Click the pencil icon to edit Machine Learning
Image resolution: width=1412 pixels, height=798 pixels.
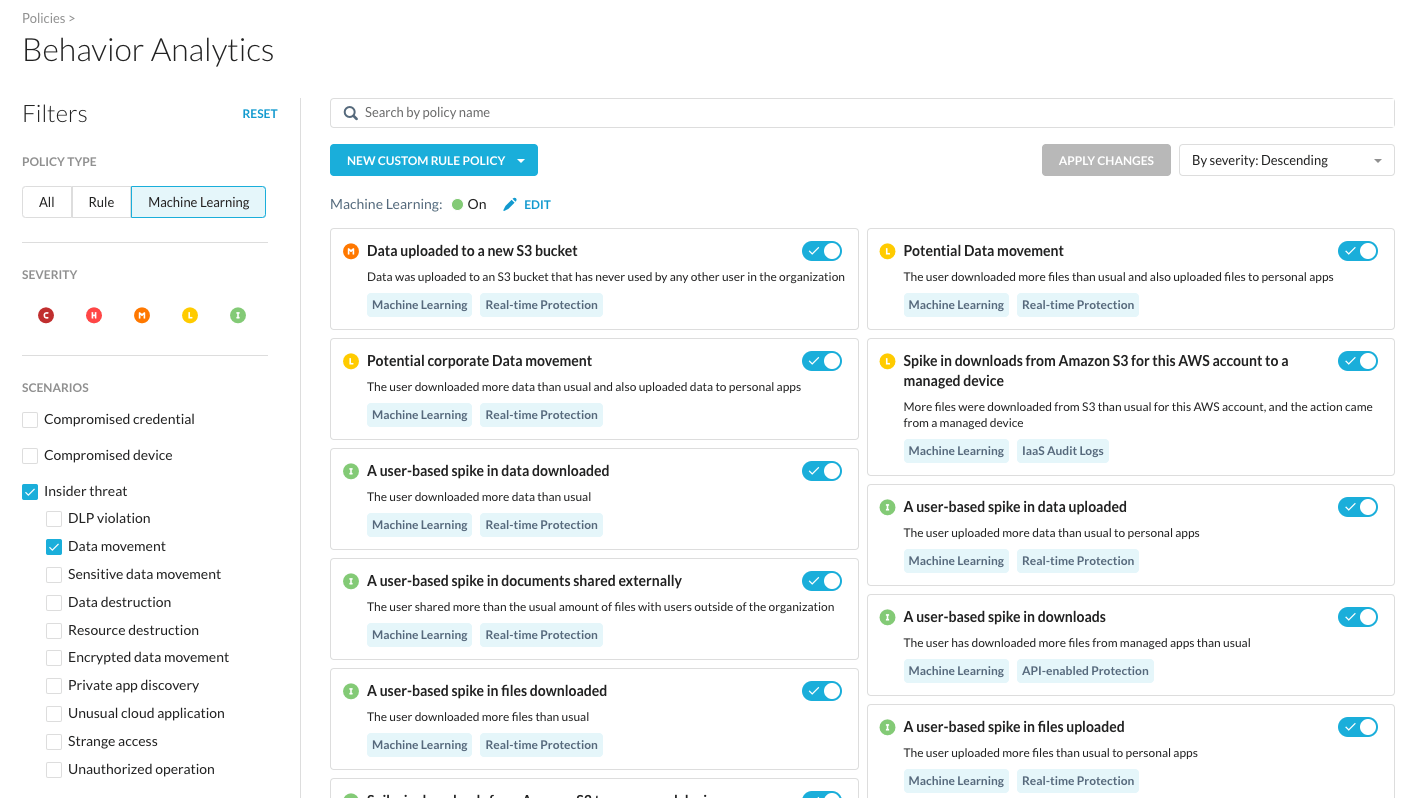coord(511,204)
